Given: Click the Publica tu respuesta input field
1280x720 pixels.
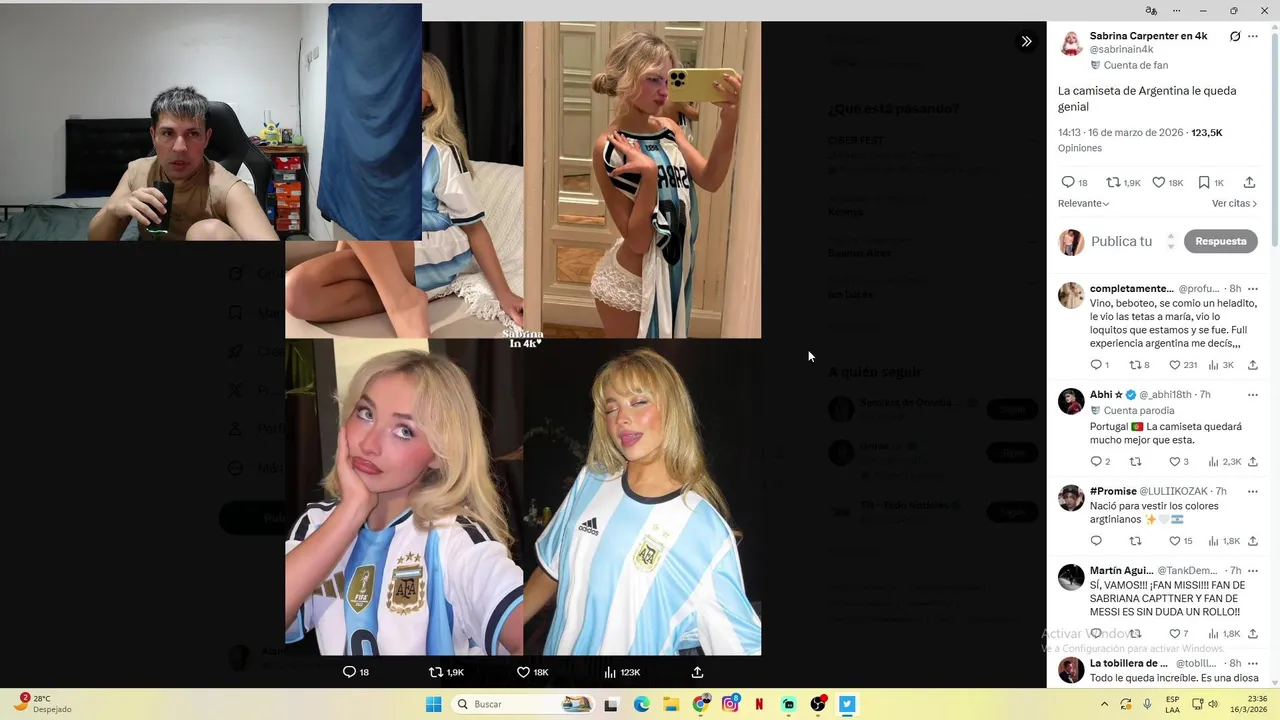Looking at the screenshot, I should click(1121, 241).
